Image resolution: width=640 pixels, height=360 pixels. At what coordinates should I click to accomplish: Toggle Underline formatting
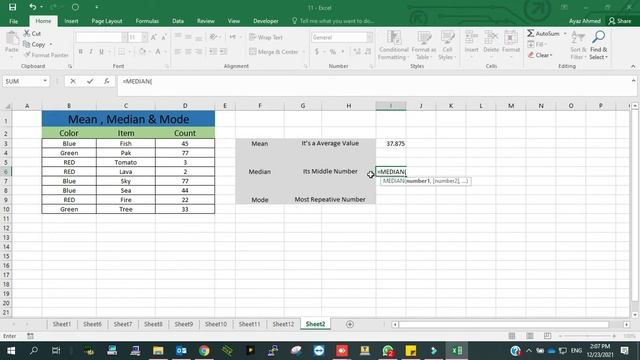tap(101, 51)
